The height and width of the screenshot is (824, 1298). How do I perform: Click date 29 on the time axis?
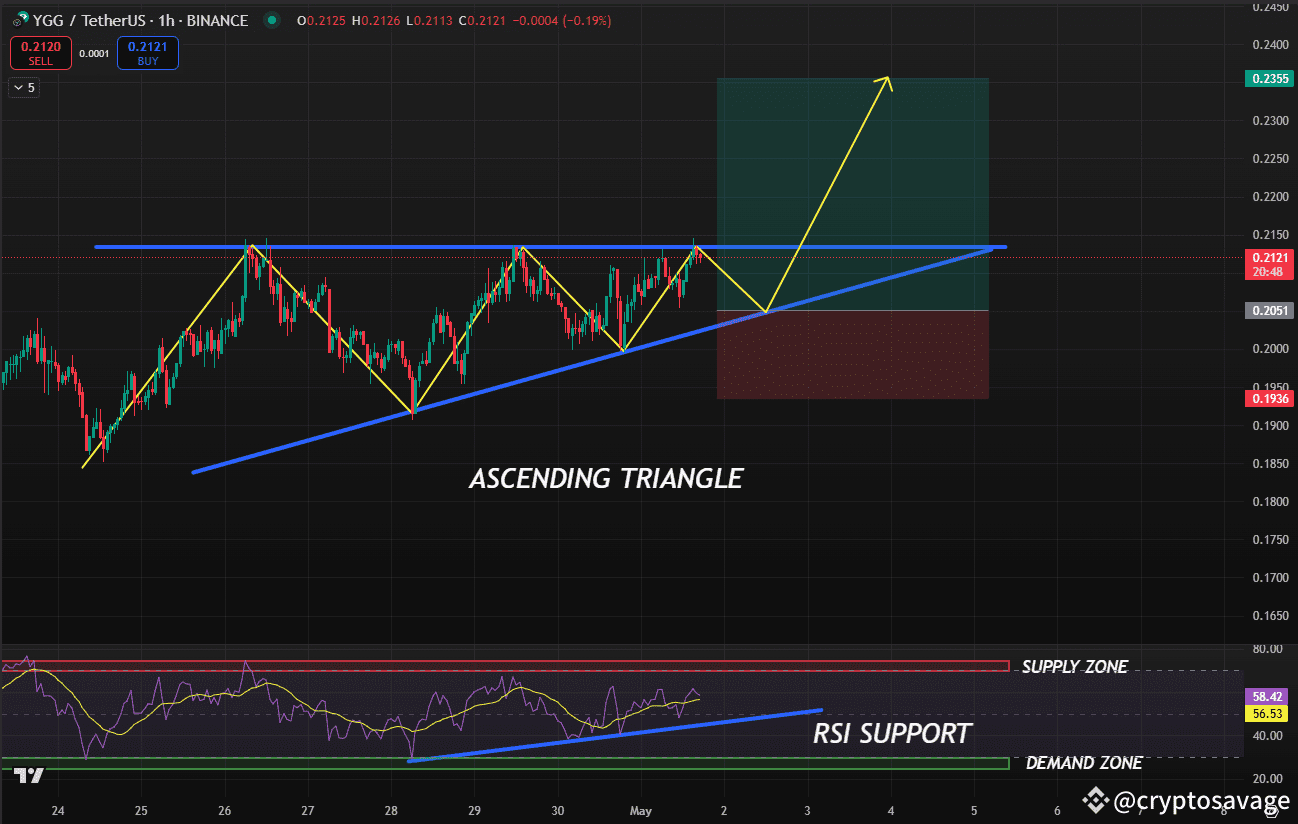pos(475,810)
